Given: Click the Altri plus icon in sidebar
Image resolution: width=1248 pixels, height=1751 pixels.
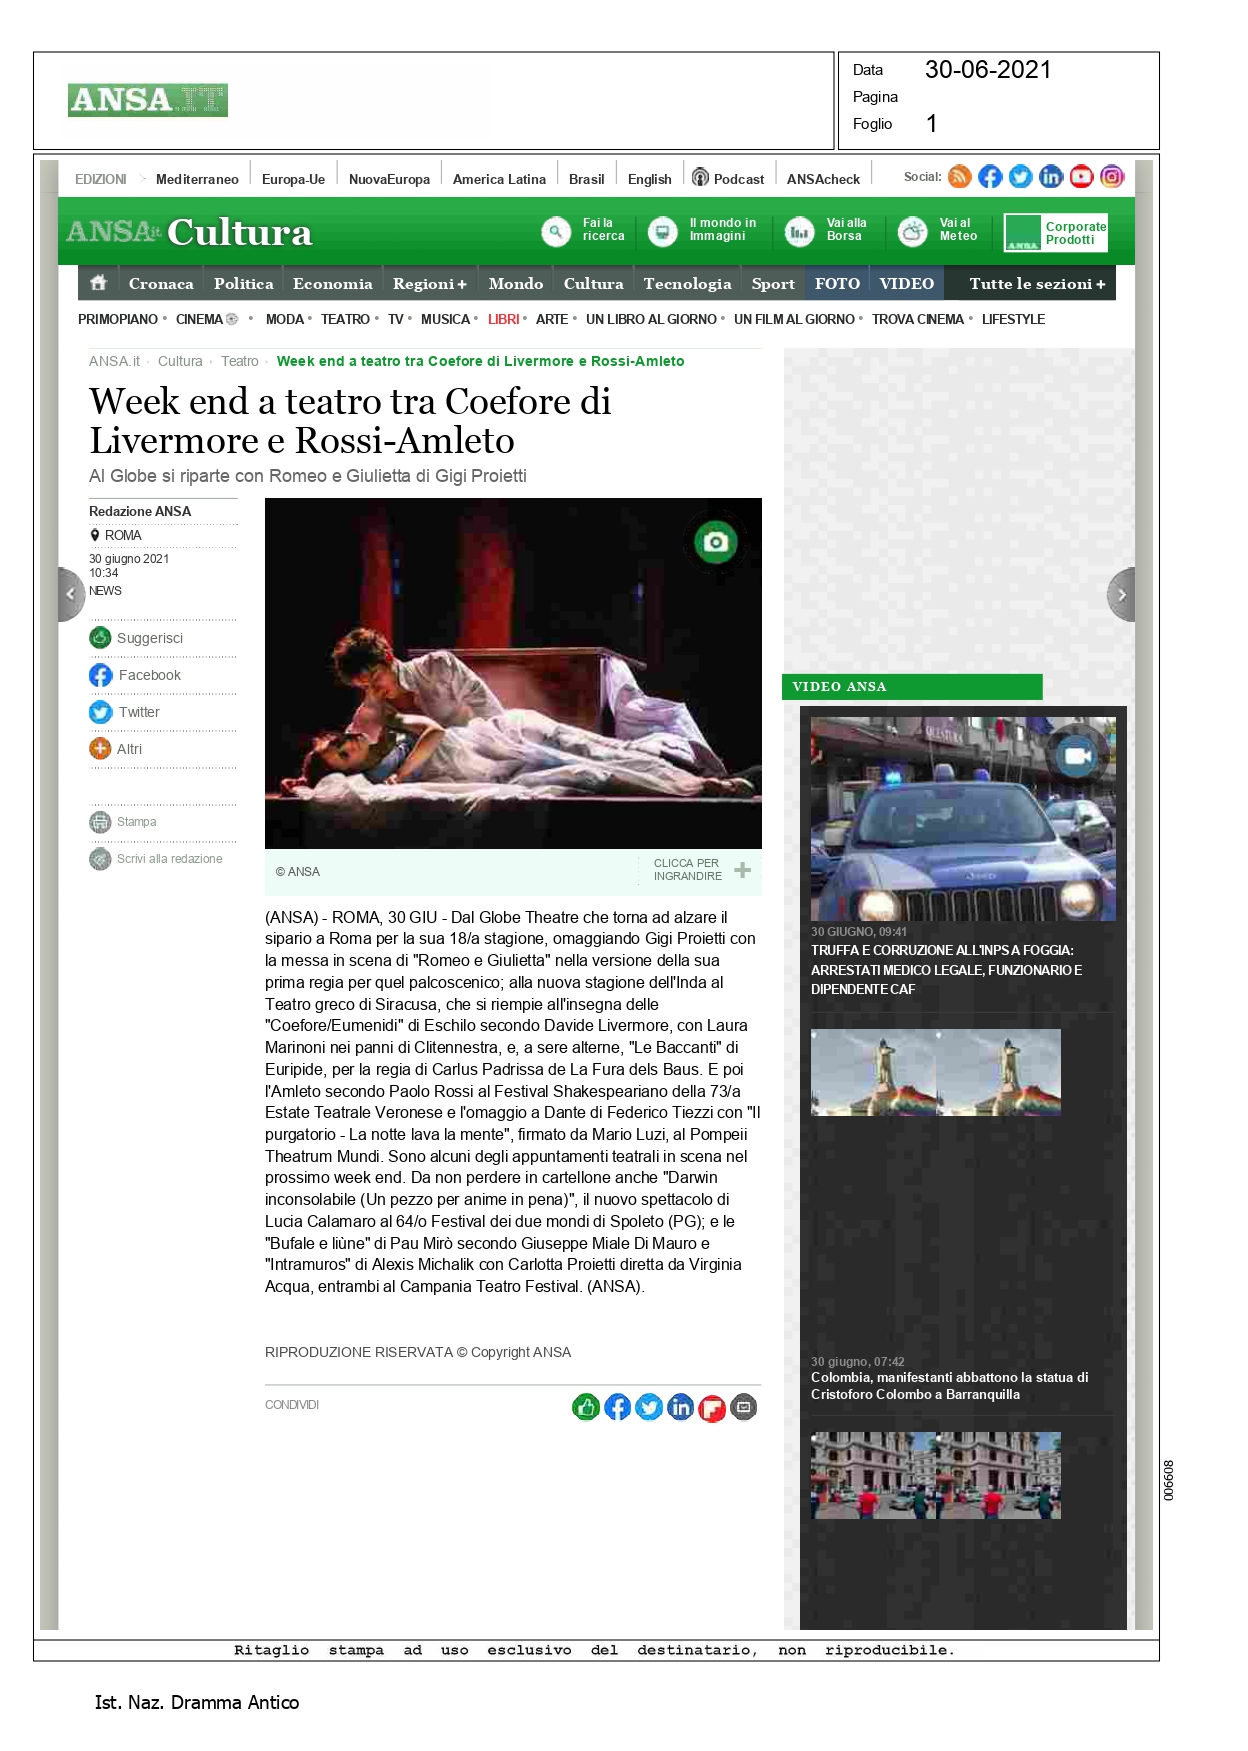Looking at the screenshot, I should click(x=100, y=749).
